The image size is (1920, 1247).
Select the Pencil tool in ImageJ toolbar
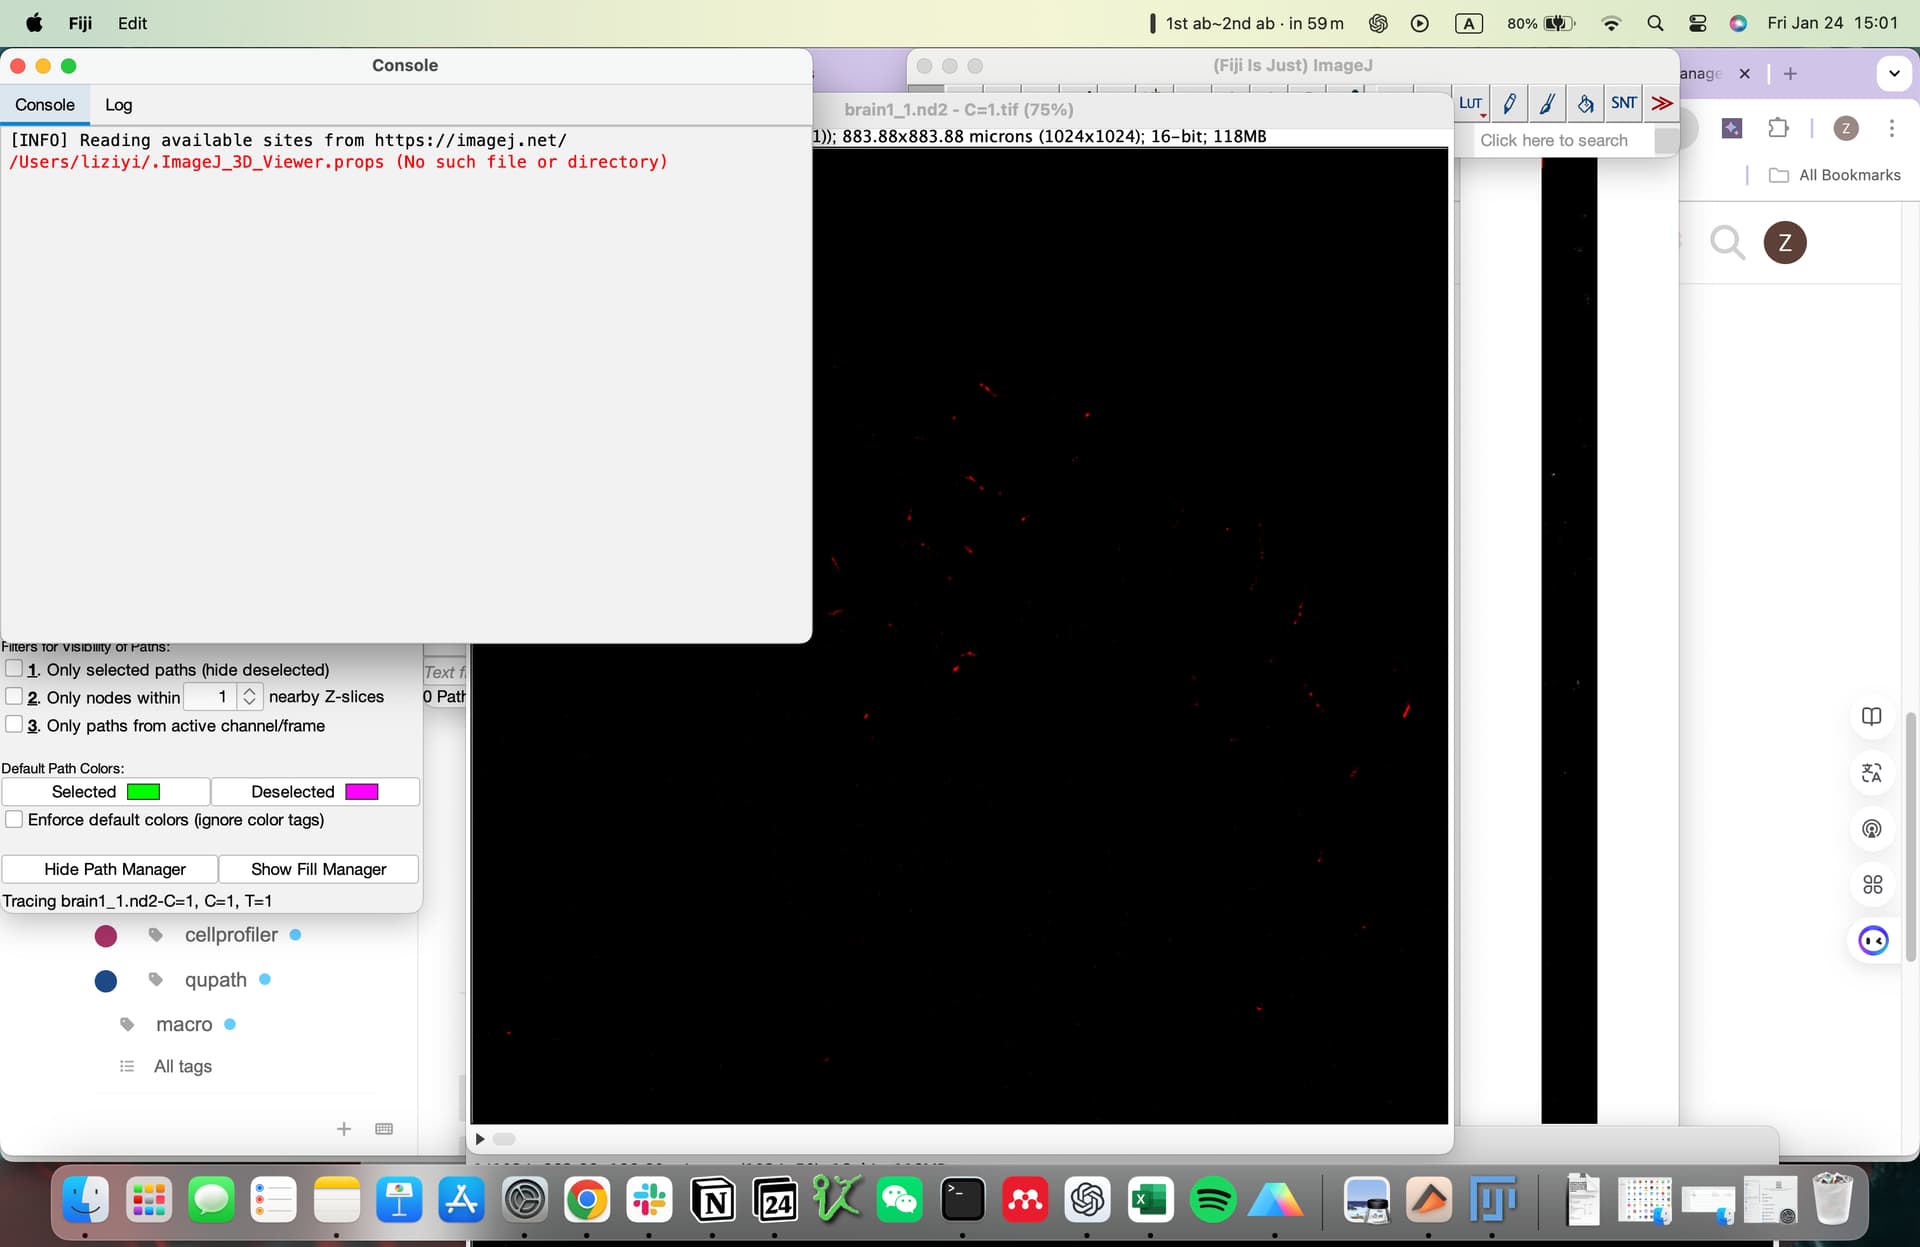[x=1509, y=103]
